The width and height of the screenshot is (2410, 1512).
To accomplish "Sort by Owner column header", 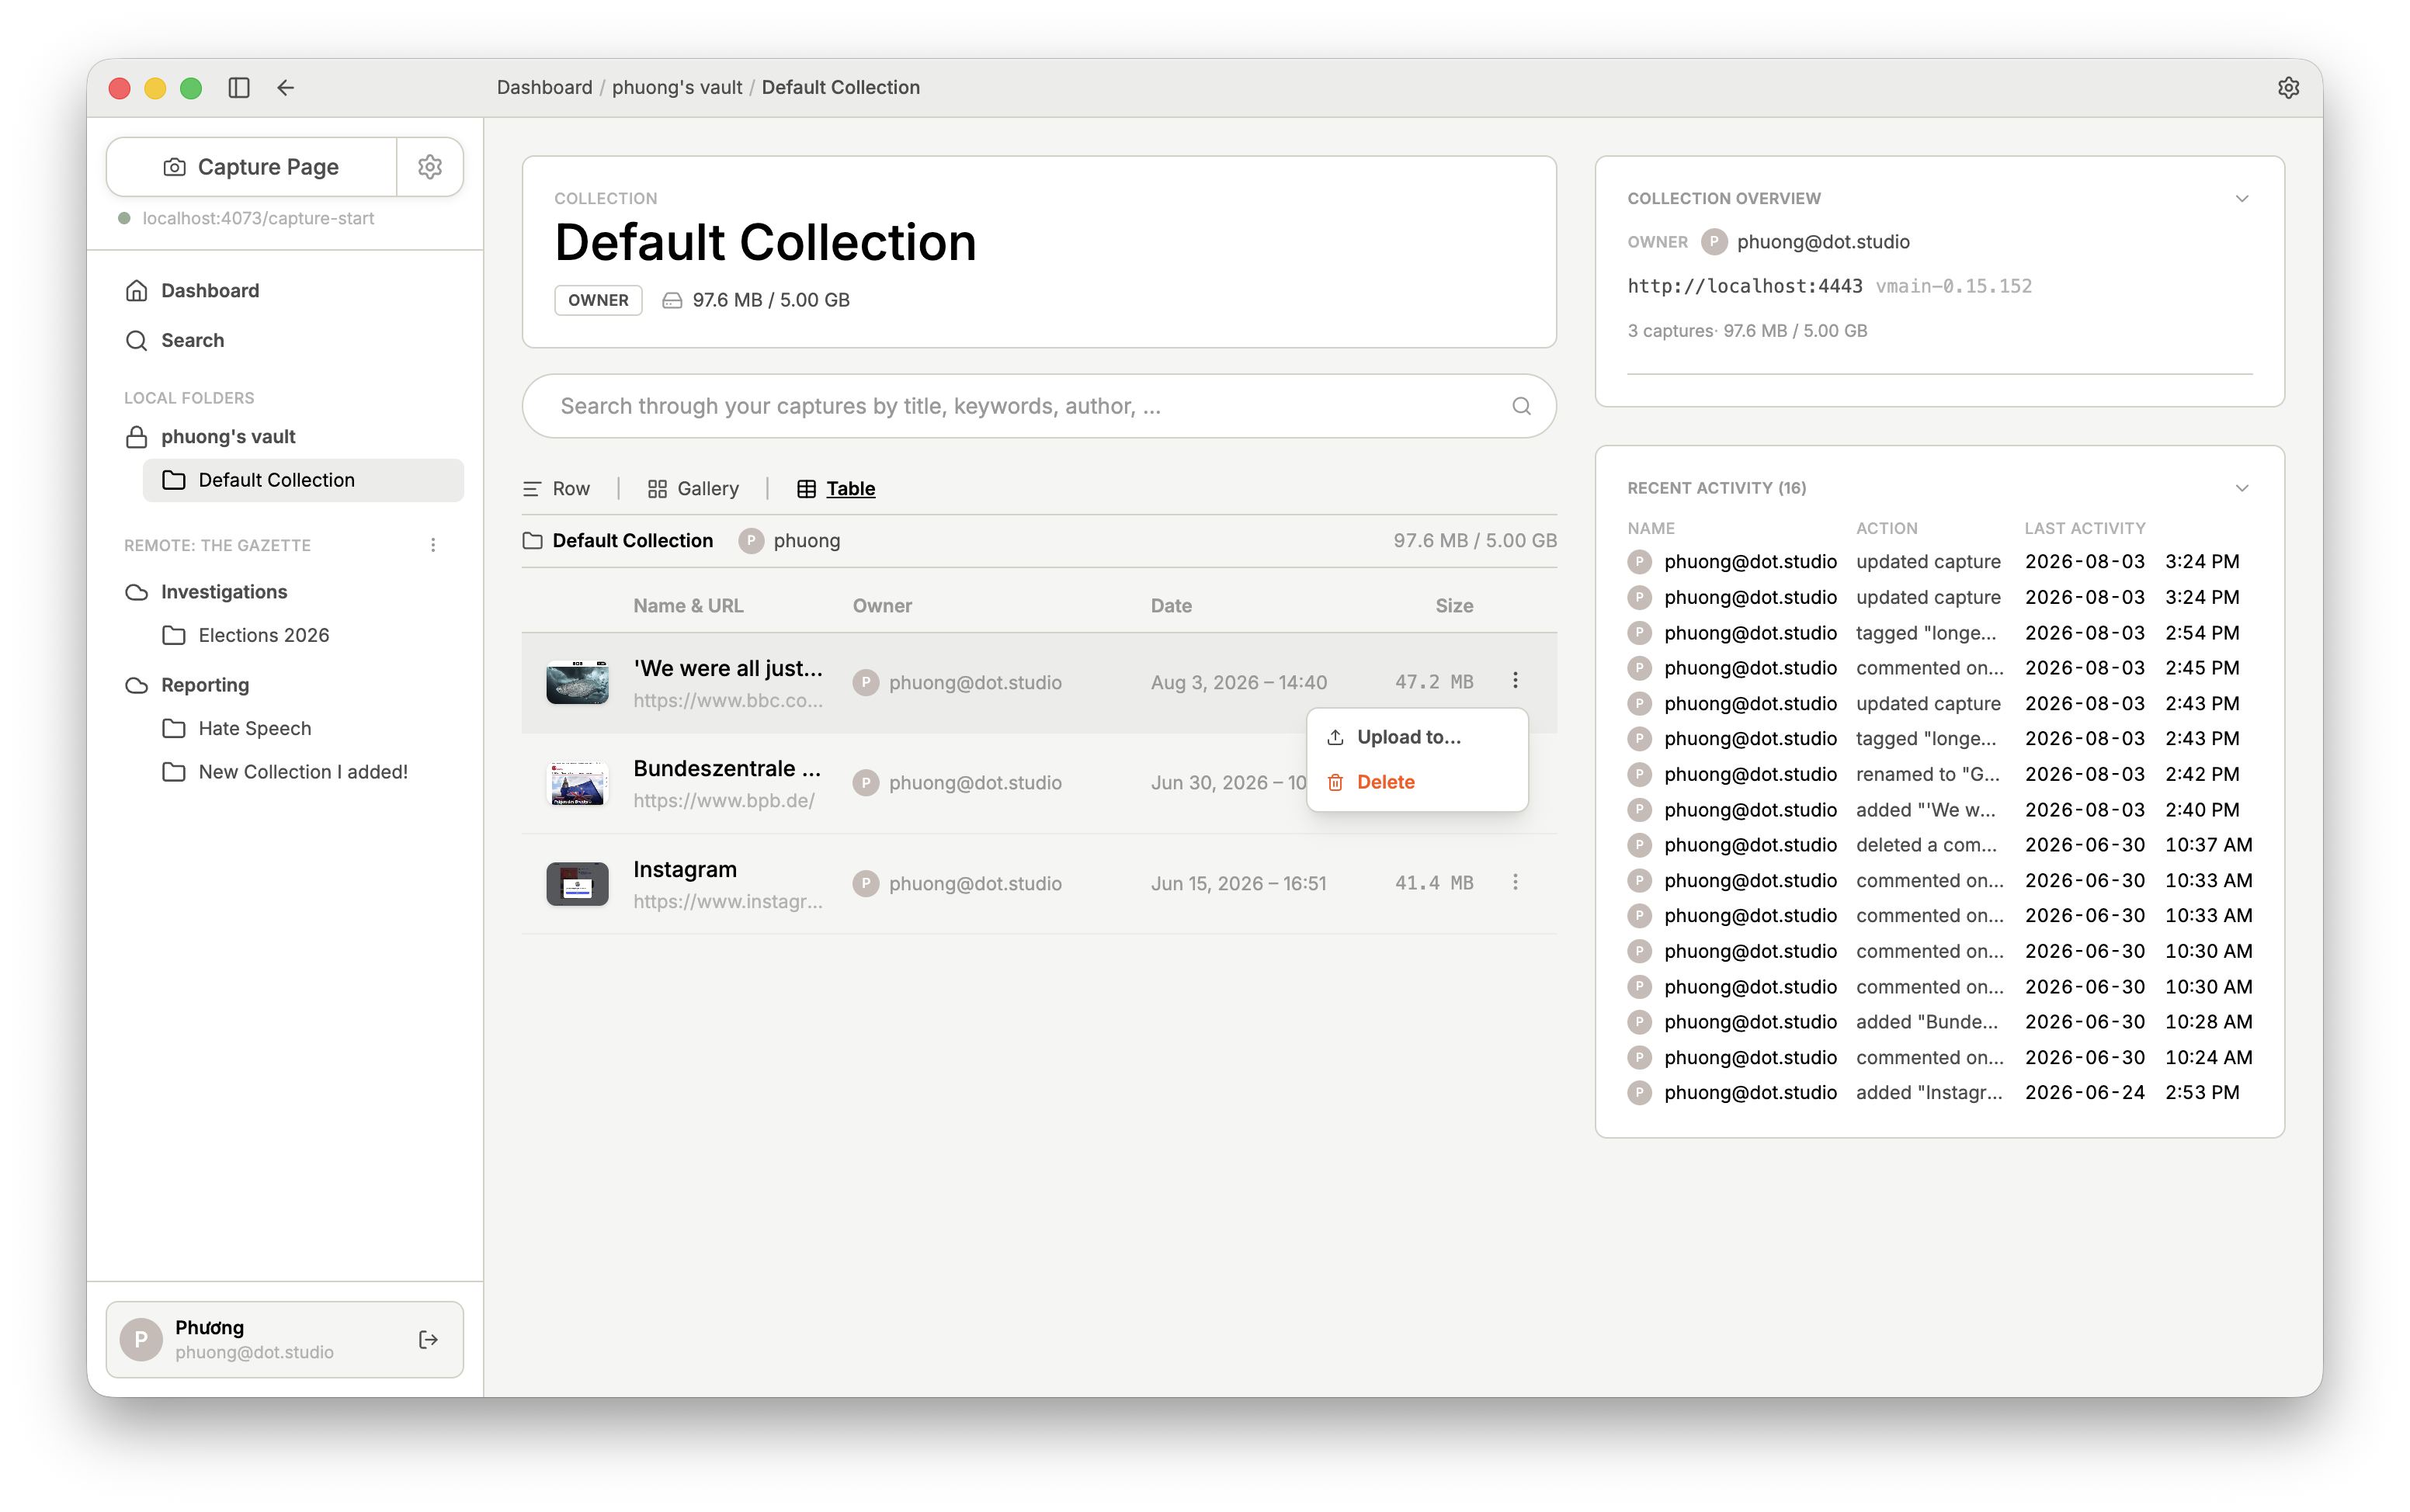I will [x=882, y=606].
